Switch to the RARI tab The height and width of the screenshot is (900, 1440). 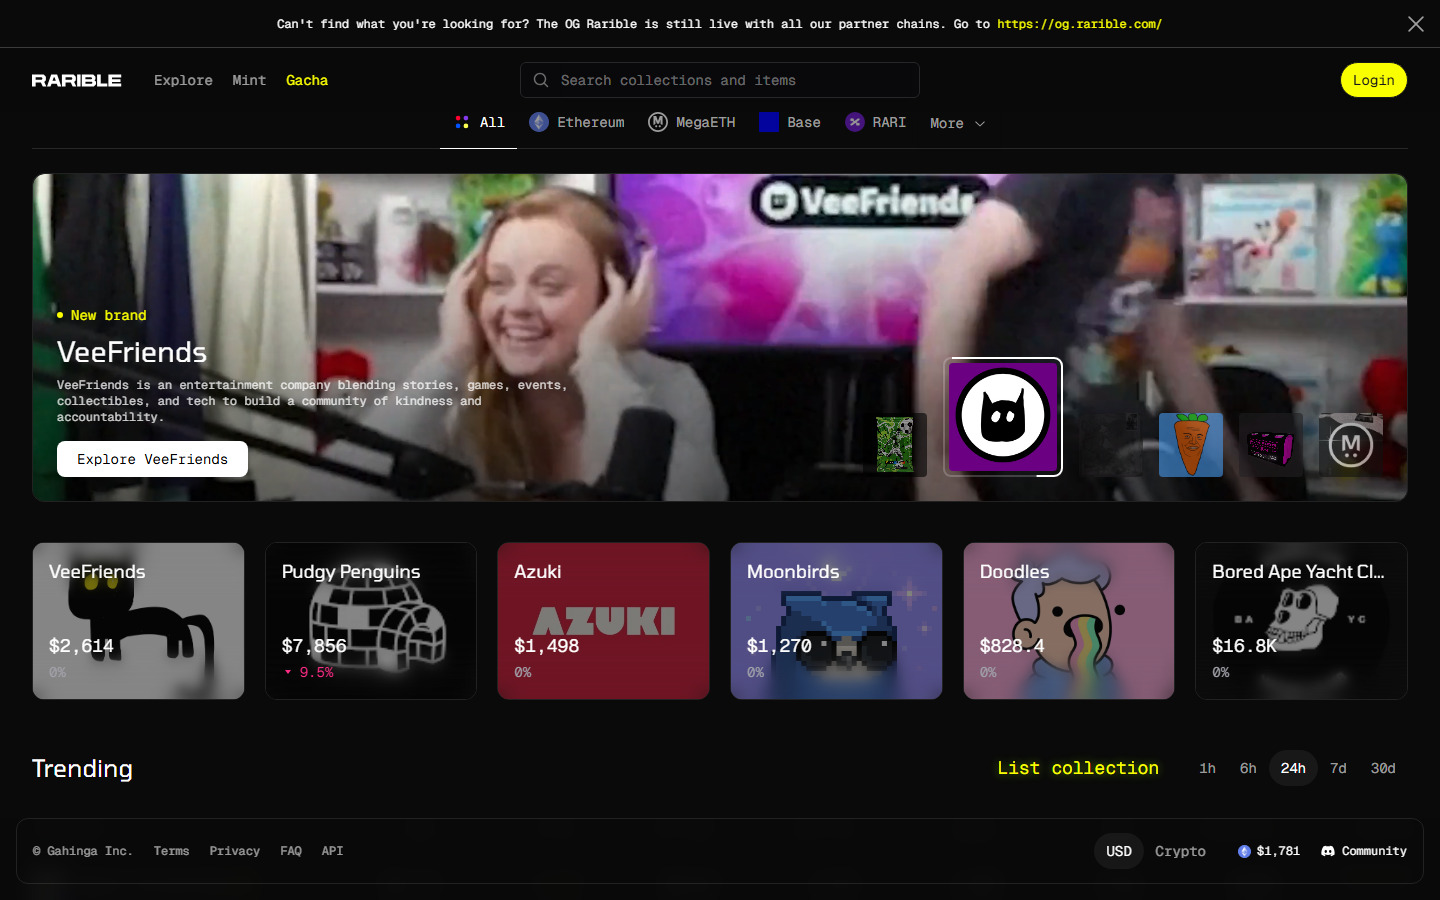coord(876,122)
